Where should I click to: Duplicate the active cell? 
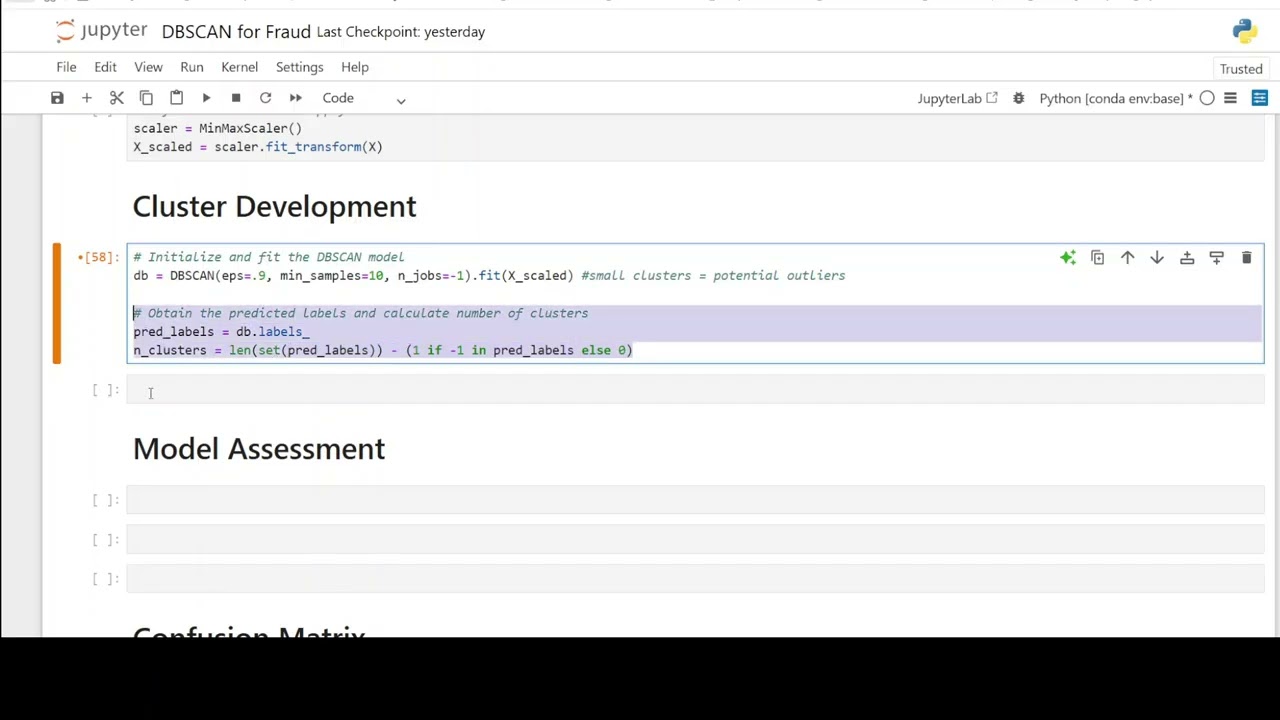pyautogui.click(x=1097, y=258)
